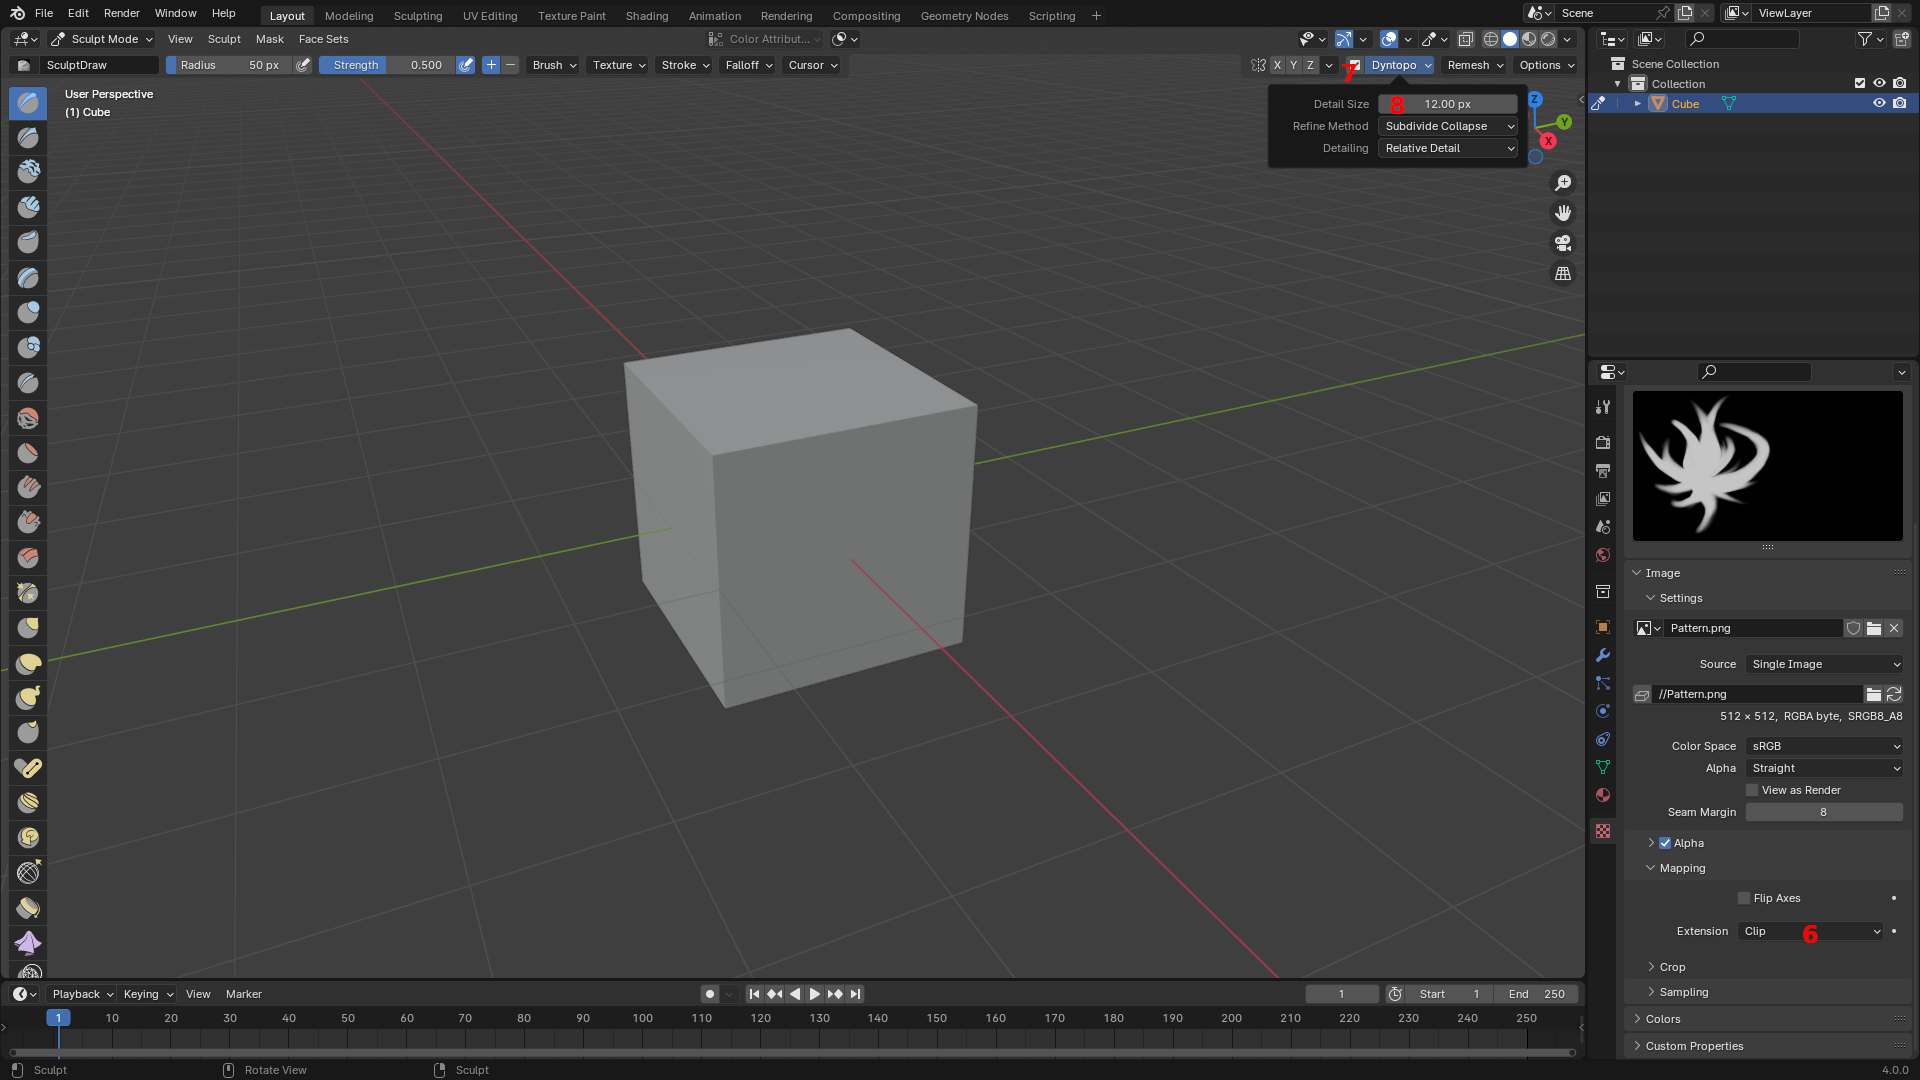1920x1080 pixels.
Task: Open the Remesh popover button
Action: point(1475,65)
